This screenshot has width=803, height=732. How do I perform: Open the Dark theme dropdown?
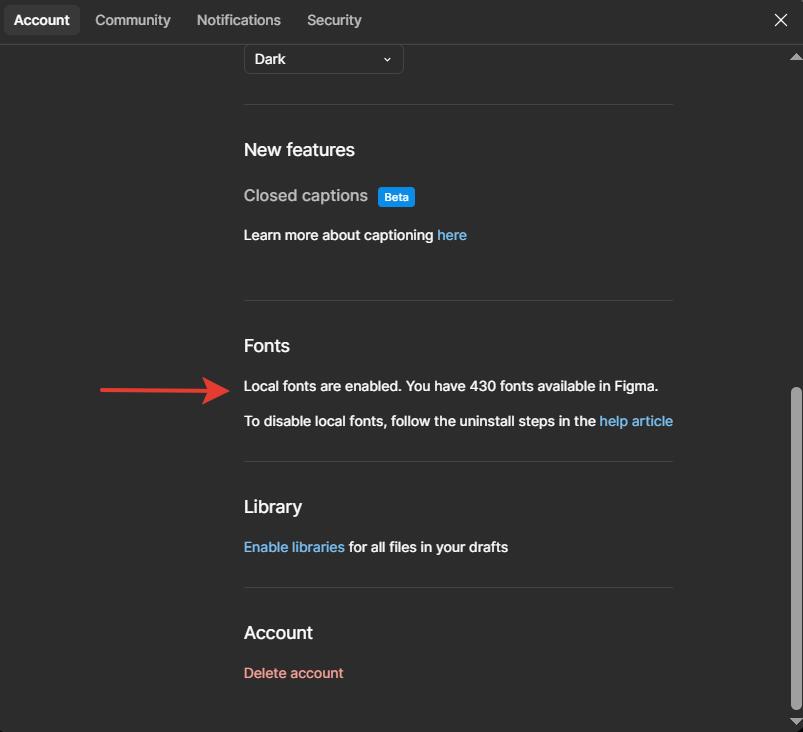323,59
